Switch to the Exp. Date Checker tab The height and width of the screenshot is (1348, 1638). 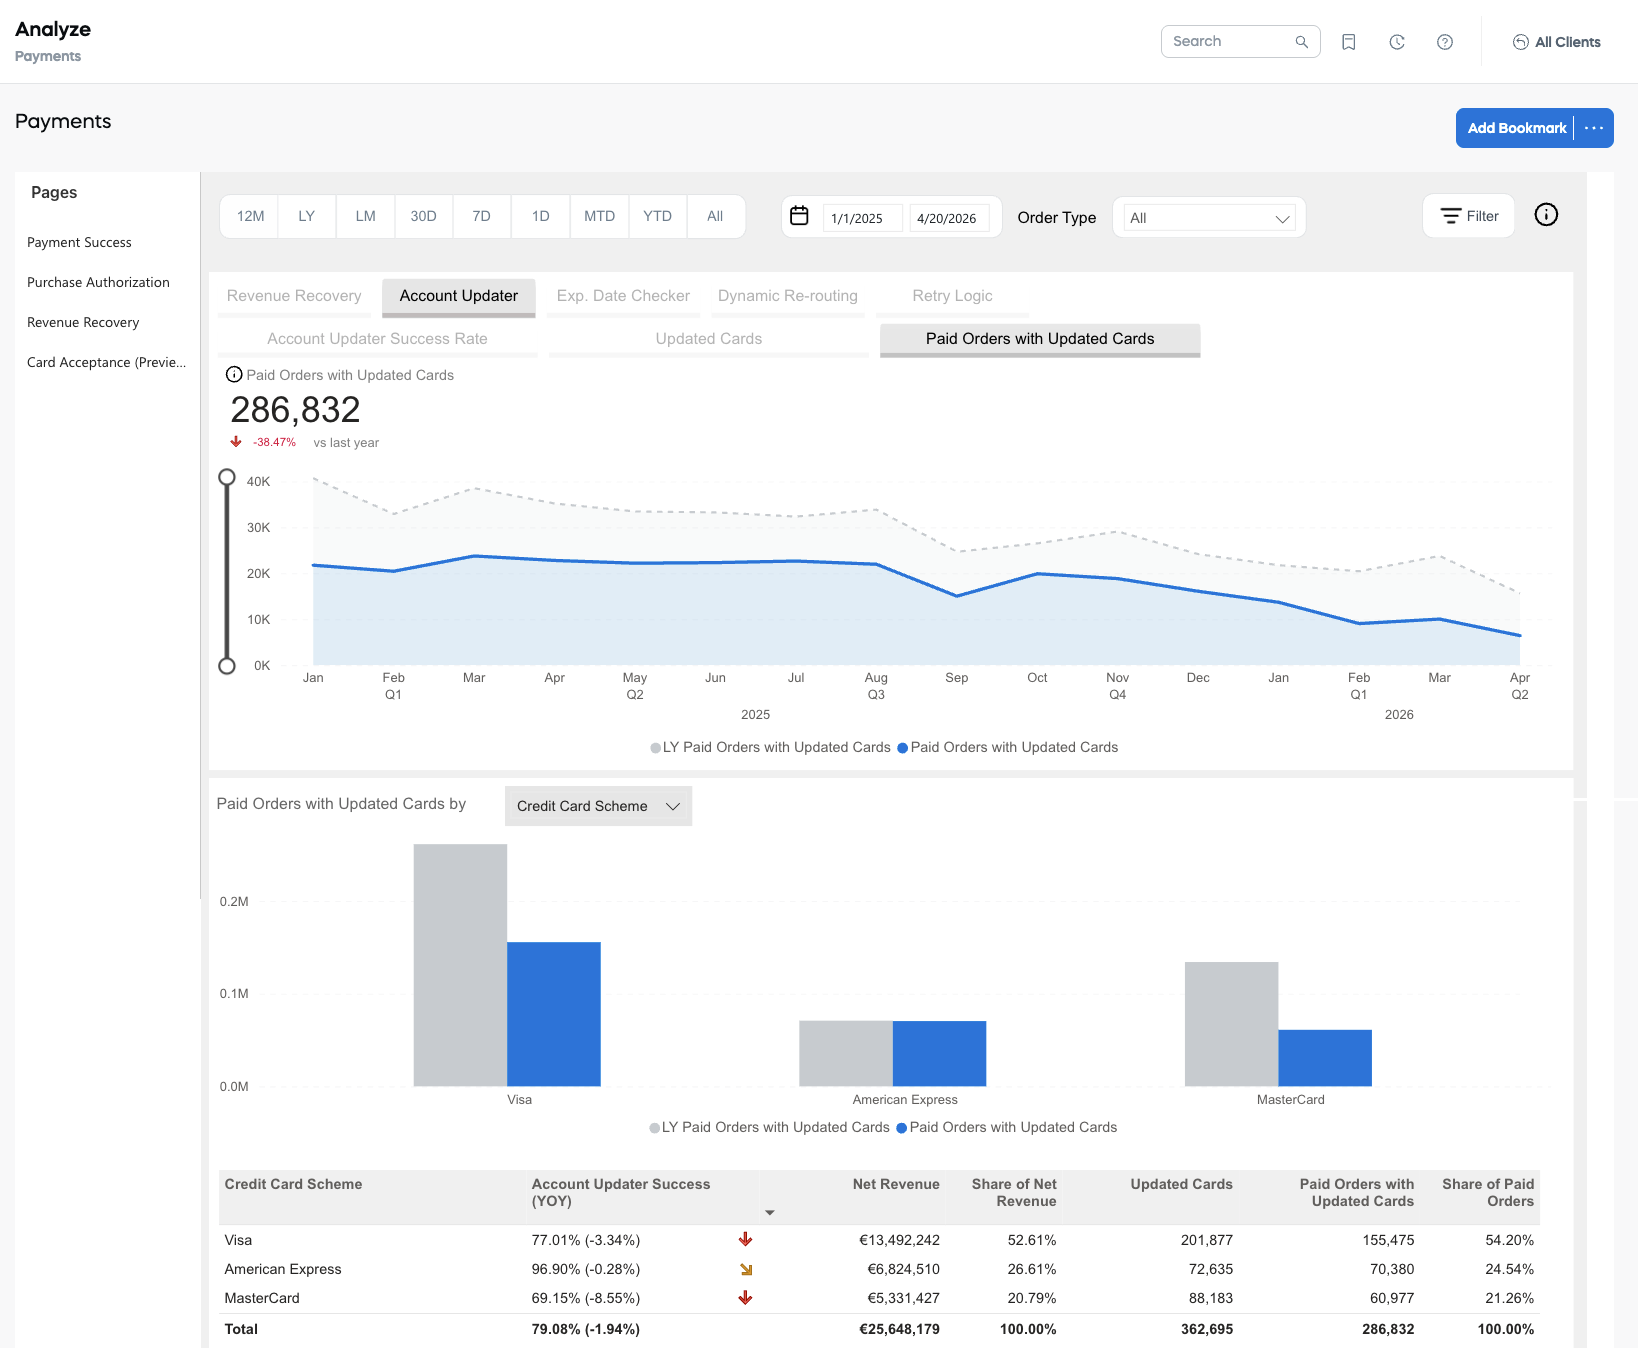click(x=623, y=296)
